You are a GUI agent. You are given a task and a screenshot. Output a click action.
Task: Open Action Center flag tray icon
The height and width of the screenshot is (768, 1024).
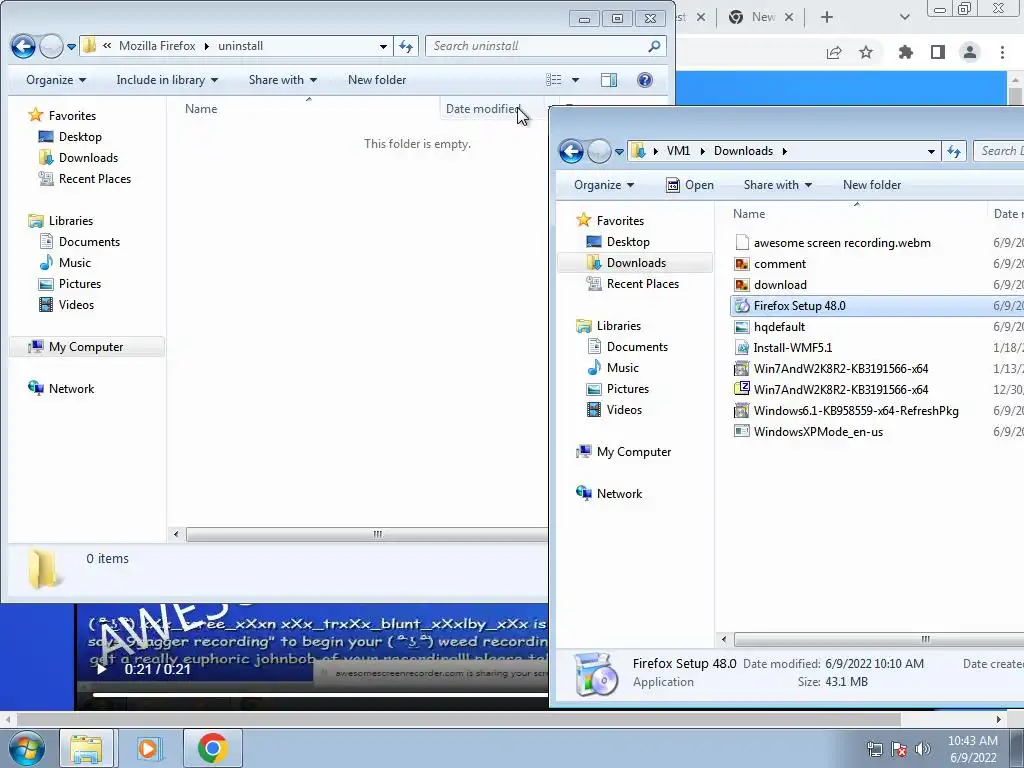[x=899, y=749]
